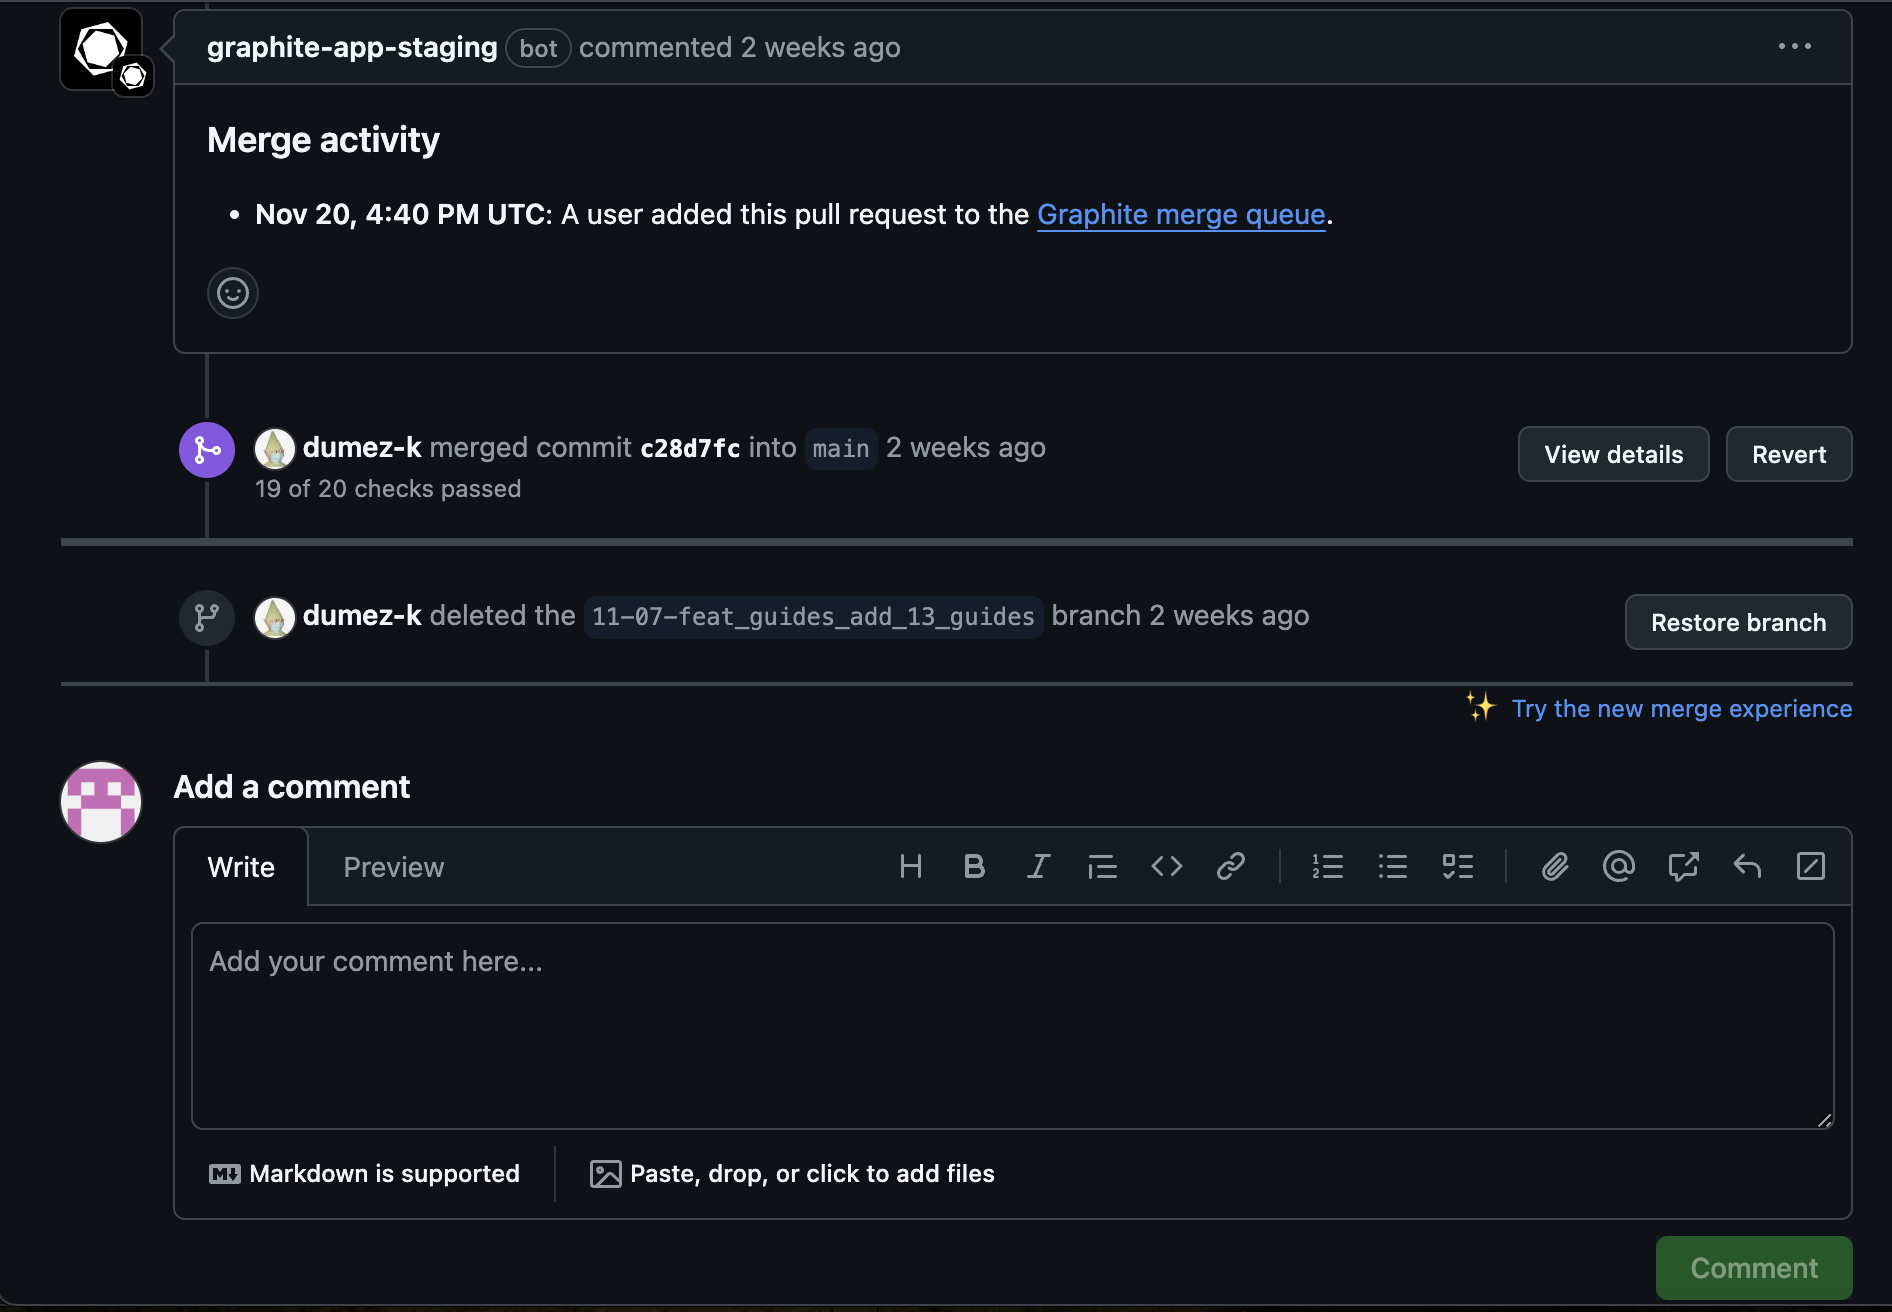Open saved replies in the comment editor
This screenshot has width=1892, height=1312.
click(1747, 866)
